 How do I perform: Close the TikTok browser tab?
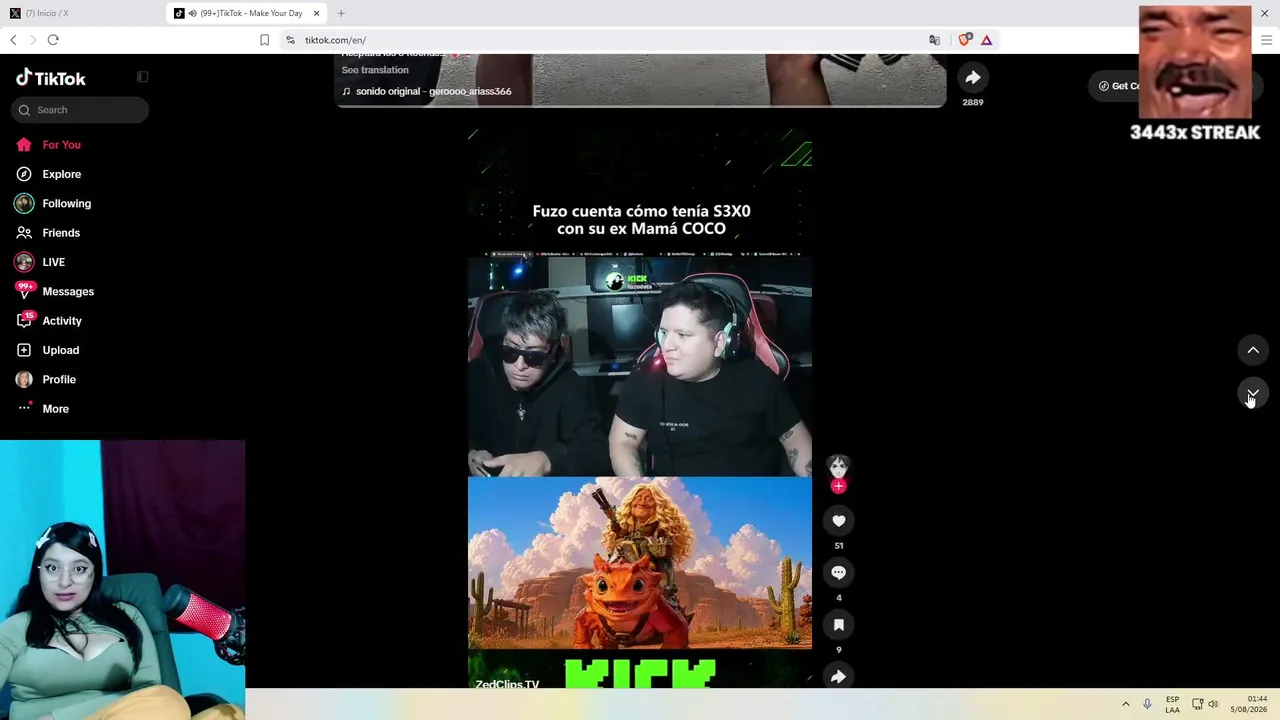317,13
